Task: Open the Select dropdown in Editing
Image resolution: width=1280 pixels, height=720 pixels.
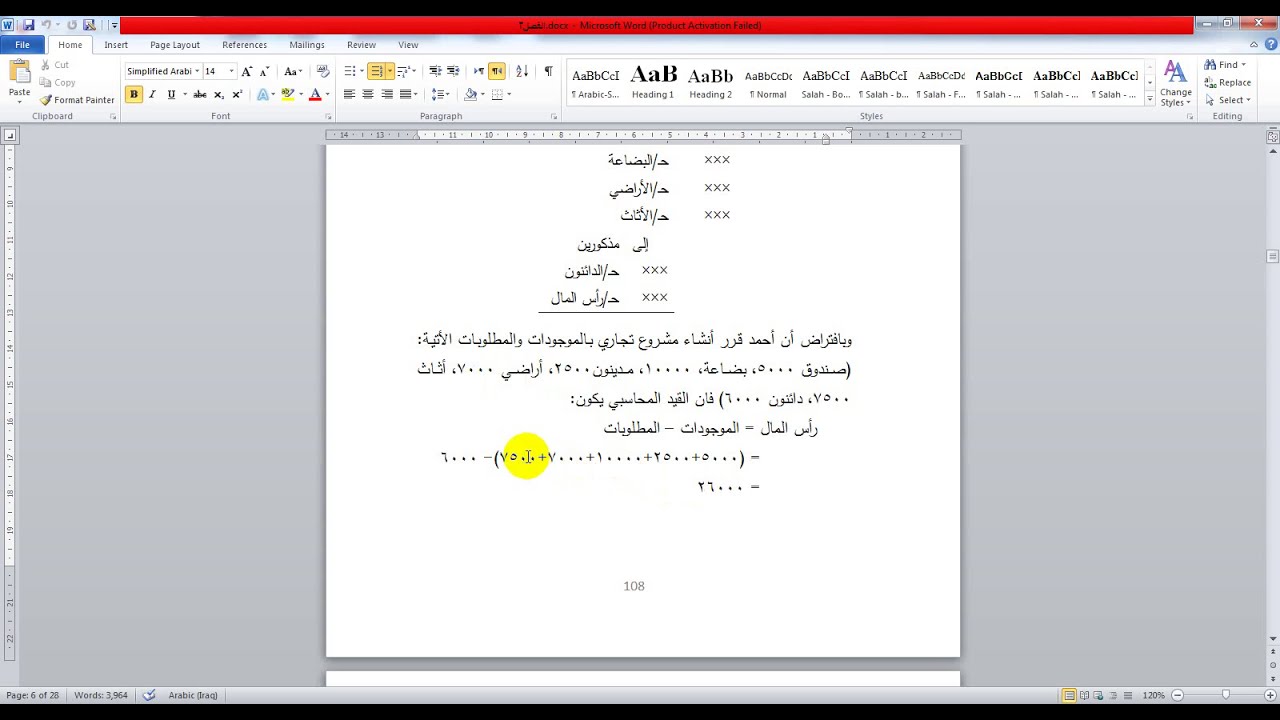Action: 1227,100
